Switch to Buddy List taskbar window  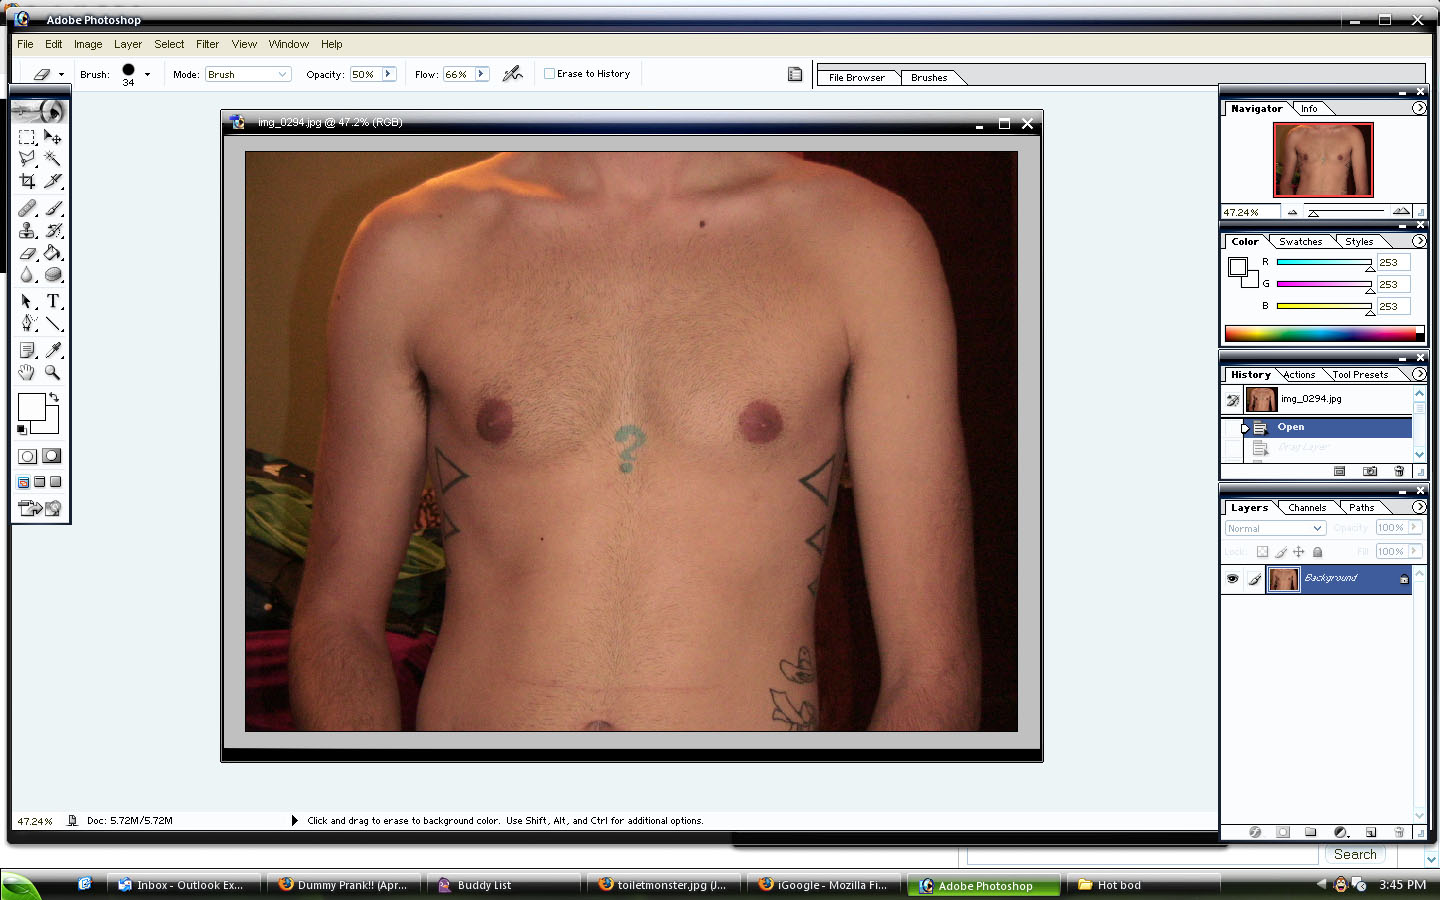click(503, 885)
